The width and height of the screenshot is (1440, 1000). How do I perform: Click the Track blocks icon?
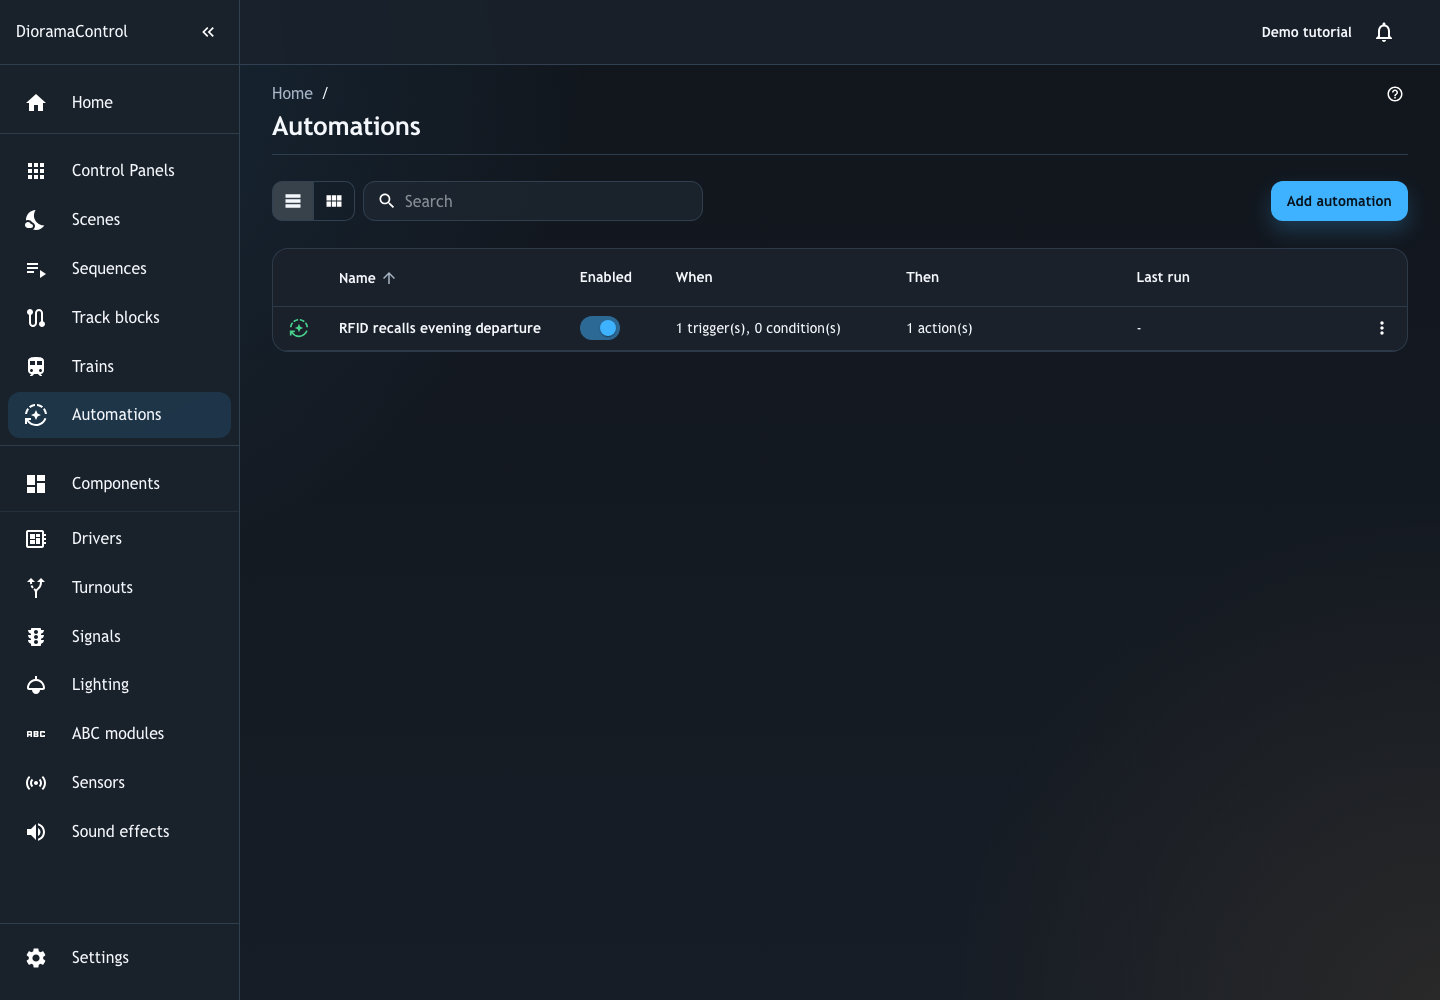pyautogui.click(x=36, y=318)
